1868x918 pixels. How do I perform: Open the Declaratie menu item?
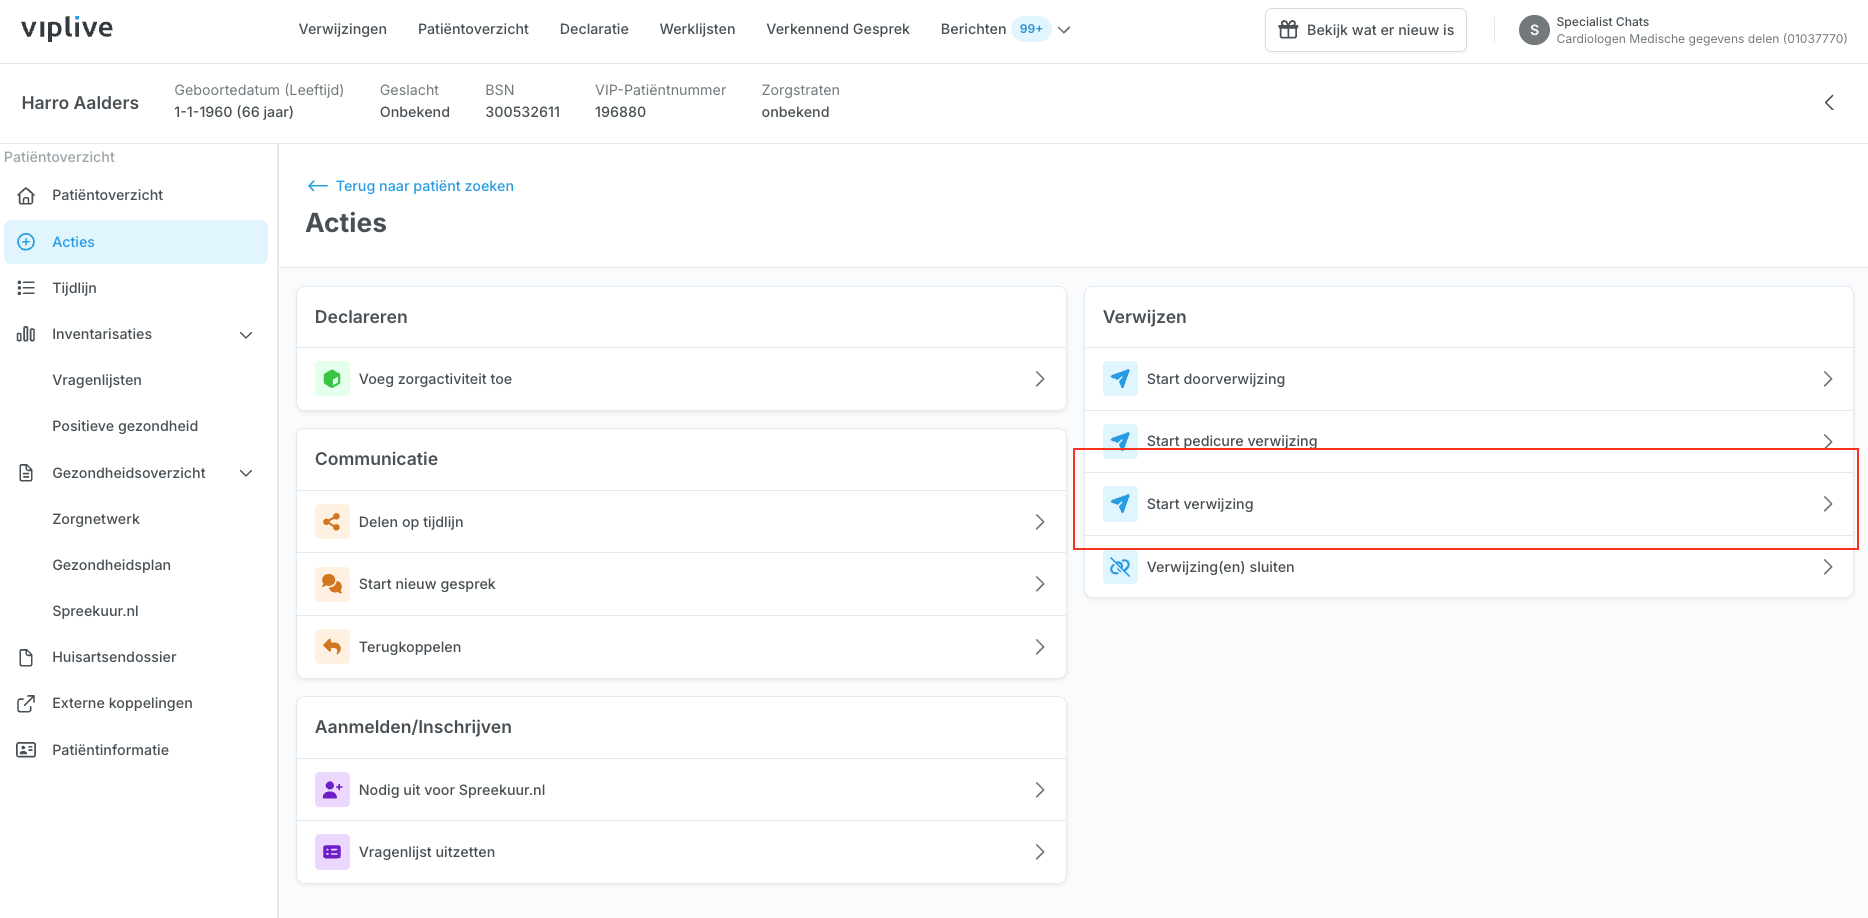coord(594,29)
